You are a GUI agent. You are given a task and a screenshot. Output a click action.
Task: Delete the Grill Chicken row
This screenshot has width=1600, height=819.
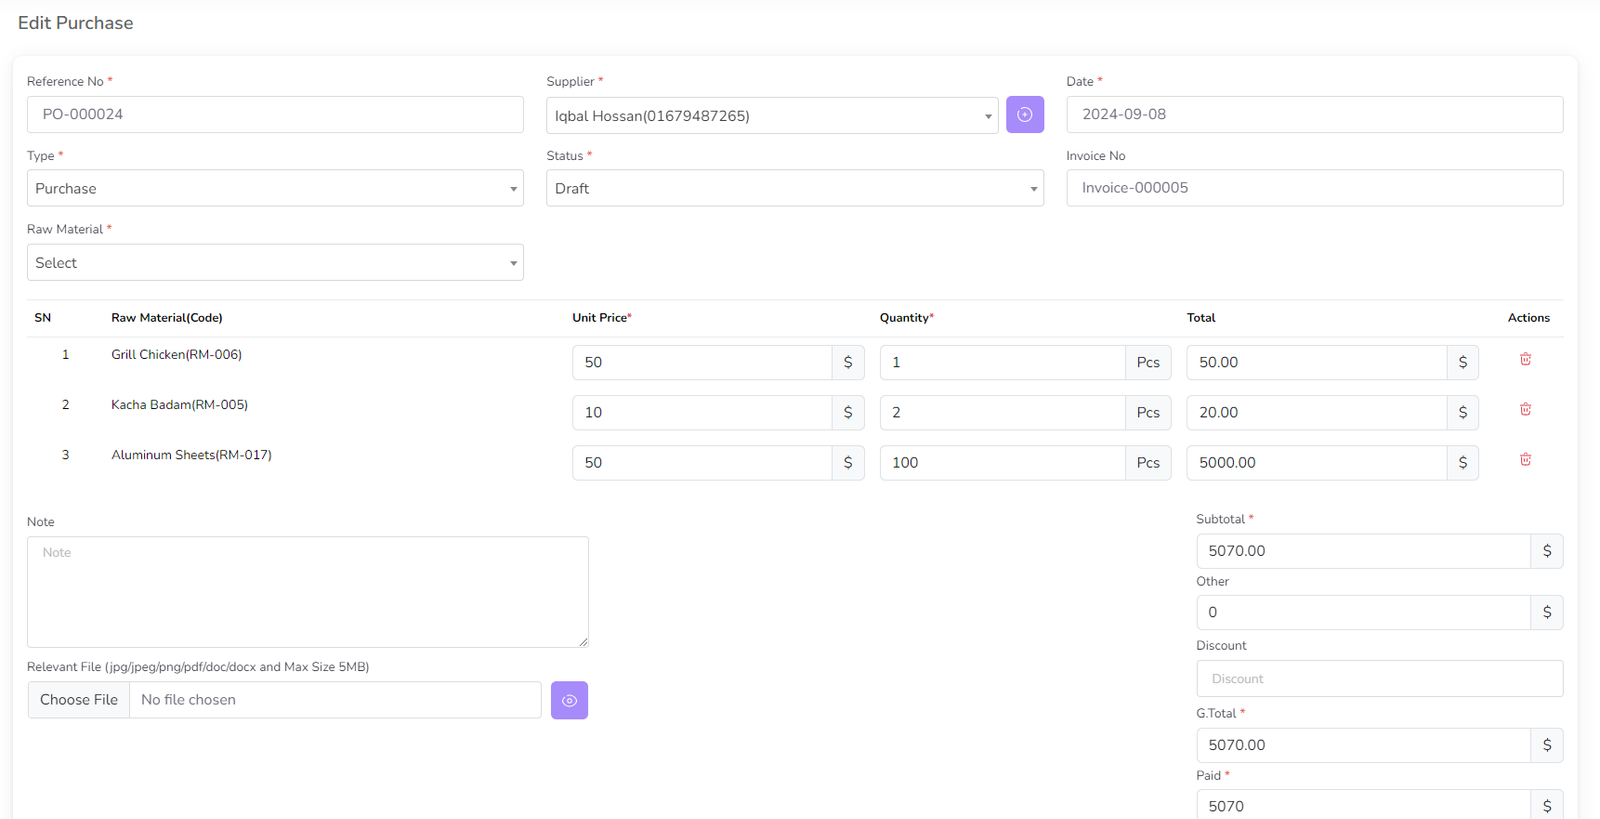pos(1525,360)
